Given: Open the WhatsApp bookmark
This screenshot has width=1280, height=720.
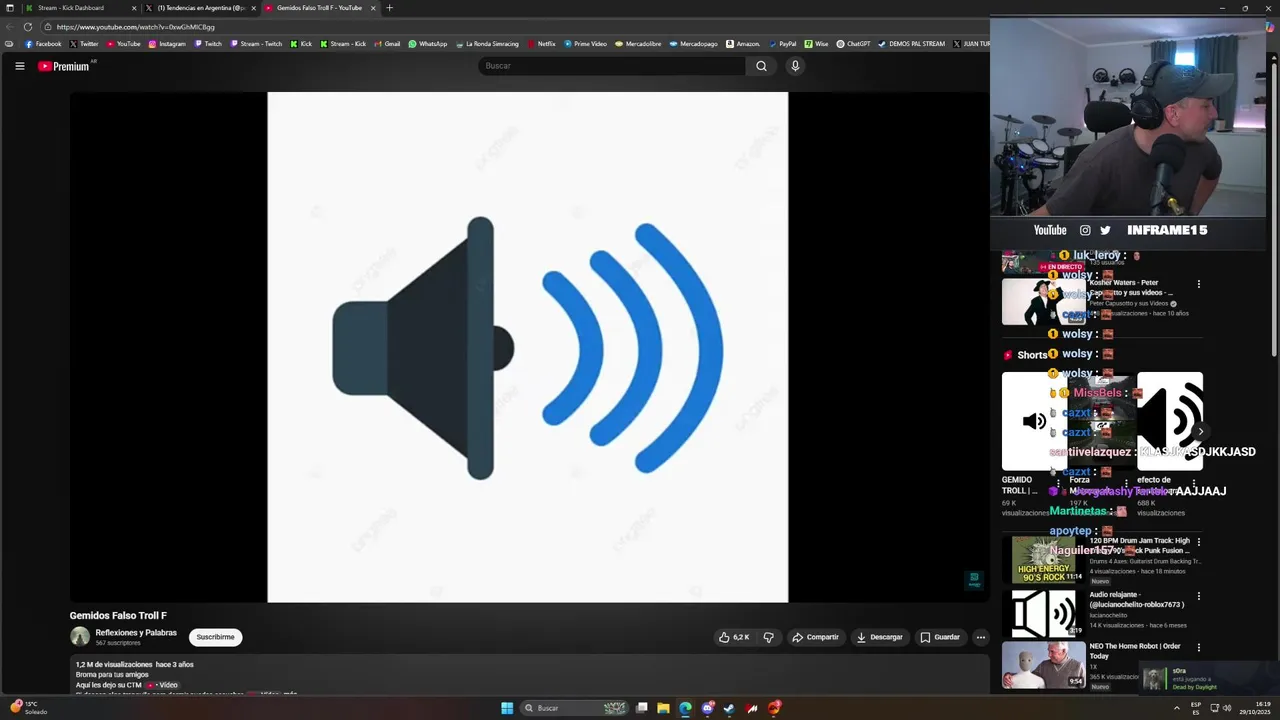Looking at the screenshot, I should point(428,44).
